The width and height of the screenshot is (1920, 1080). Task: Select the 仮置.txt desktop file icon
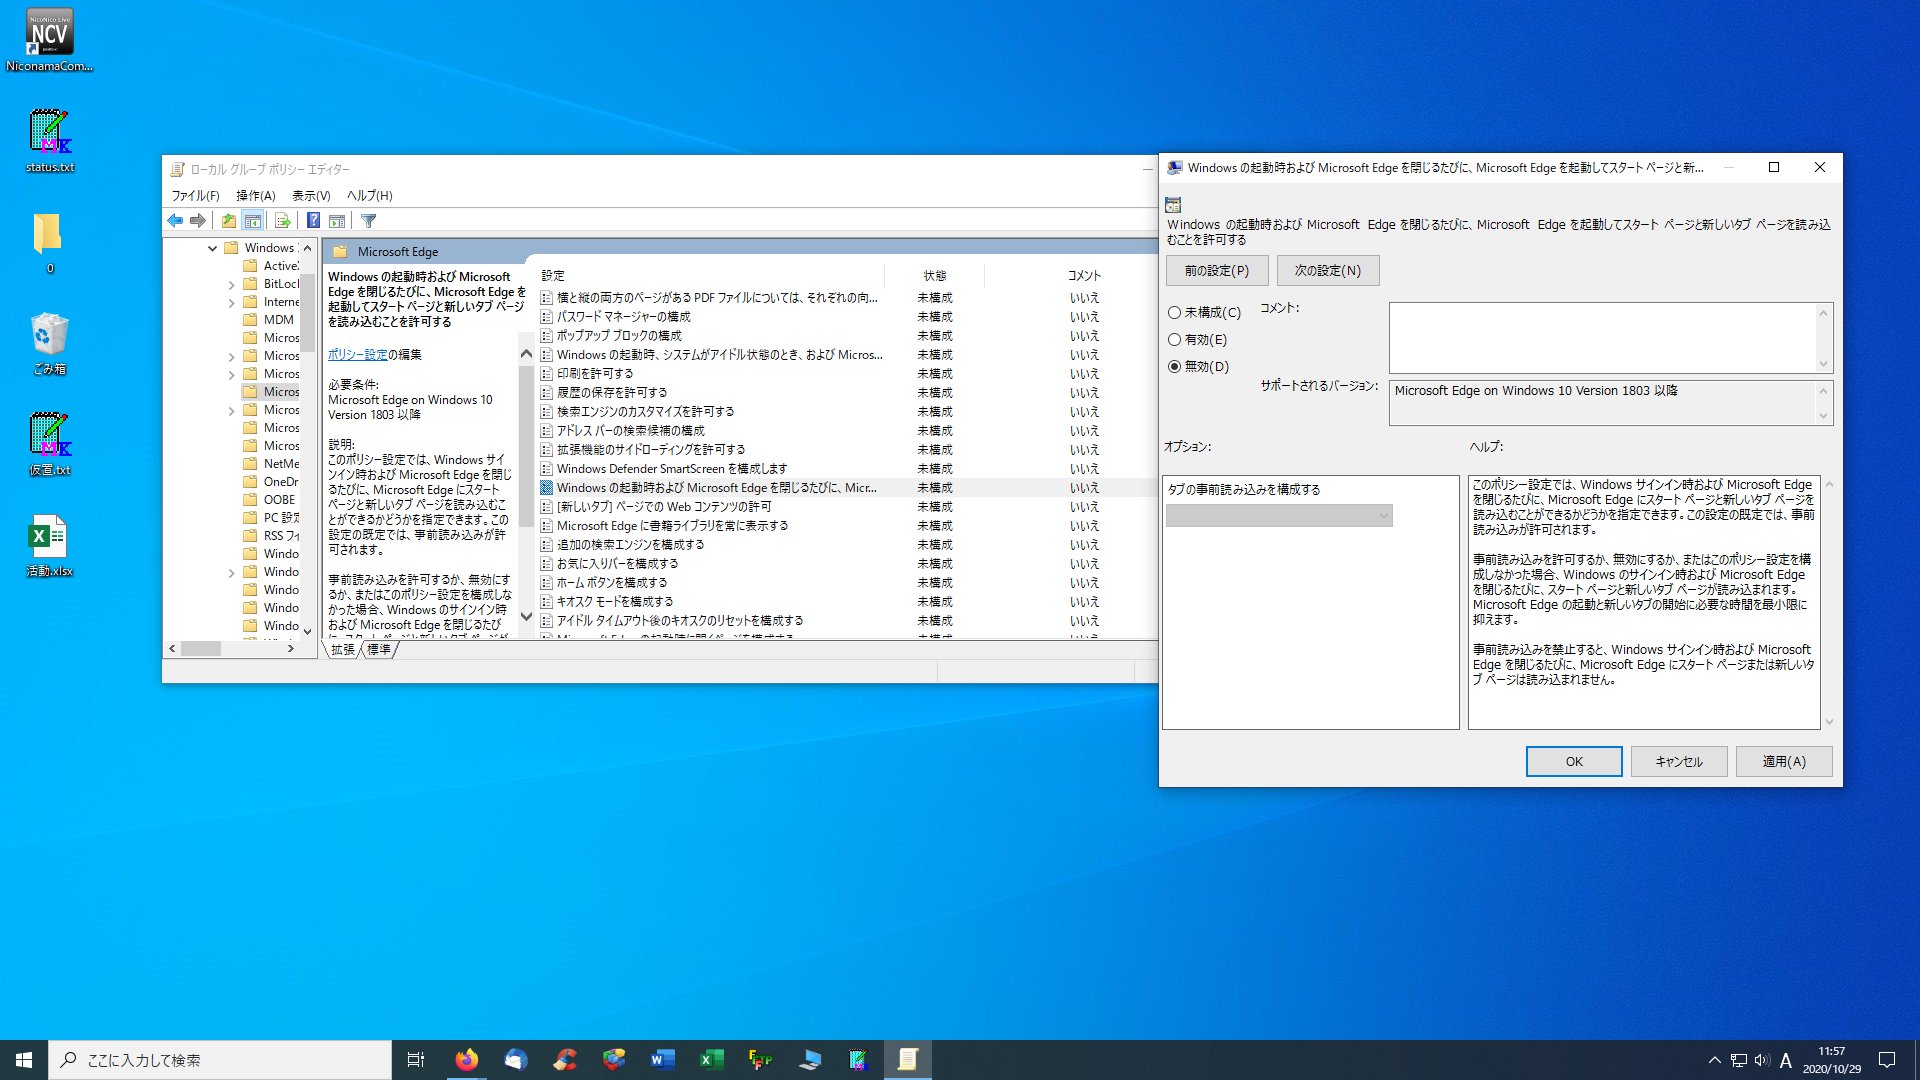(50, 444)
